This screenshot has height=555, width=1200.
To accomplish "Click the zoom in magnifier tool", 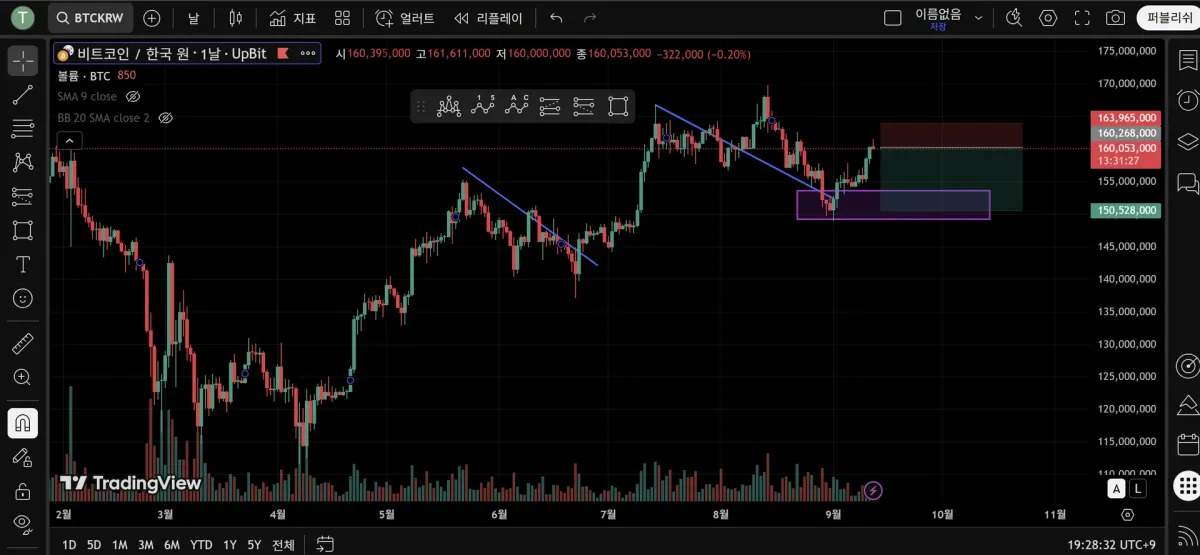I will coord(22,377).
